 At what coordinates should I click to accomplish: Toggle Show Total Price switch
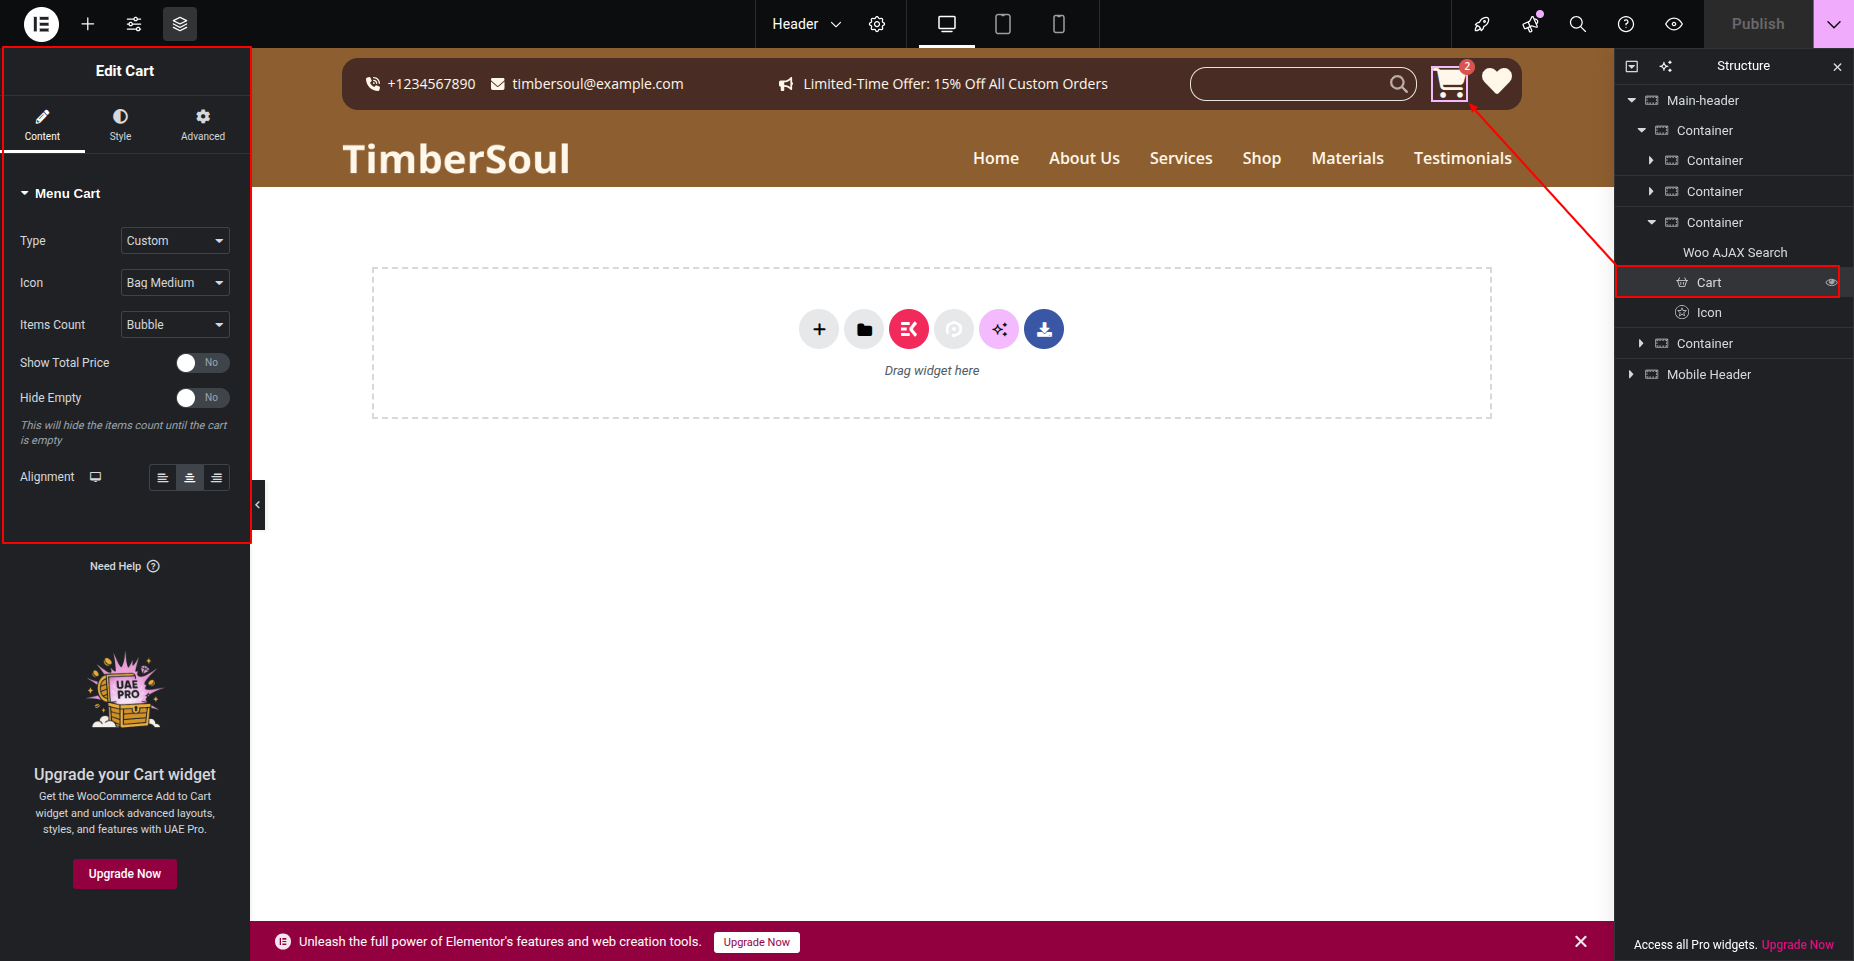202,363
